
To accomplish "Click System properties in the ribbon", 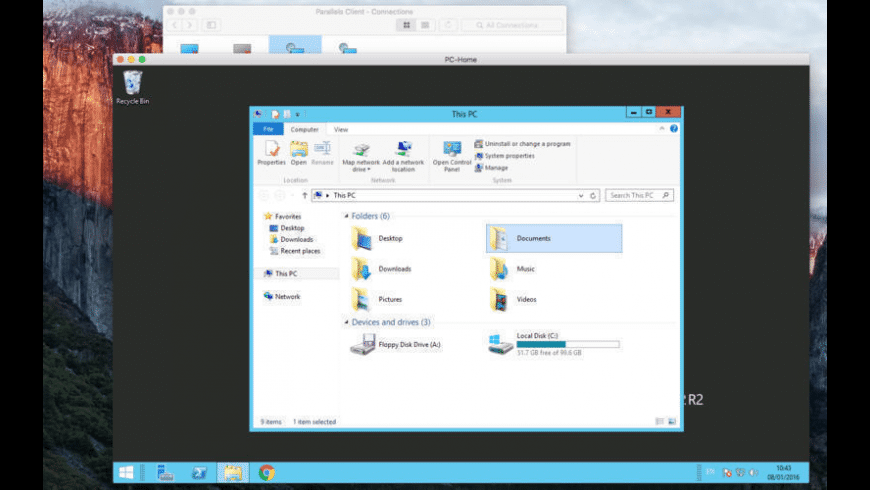I will point(504,156).
